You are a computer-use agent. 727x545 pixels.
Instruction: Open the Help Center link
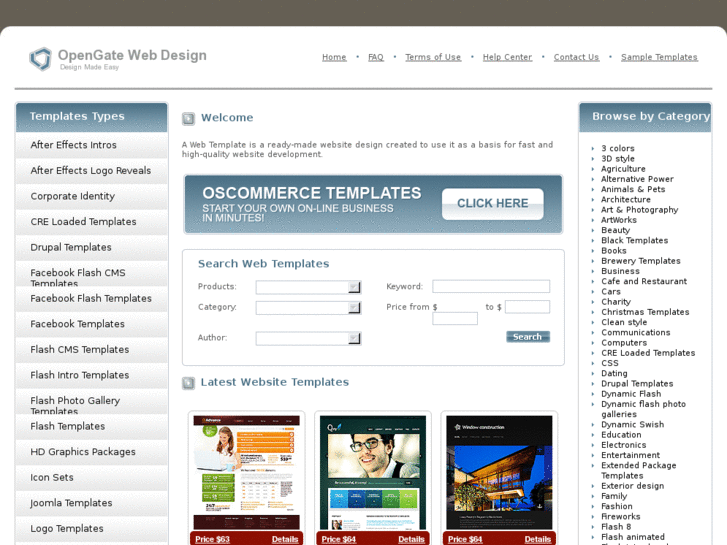point(507,57)
